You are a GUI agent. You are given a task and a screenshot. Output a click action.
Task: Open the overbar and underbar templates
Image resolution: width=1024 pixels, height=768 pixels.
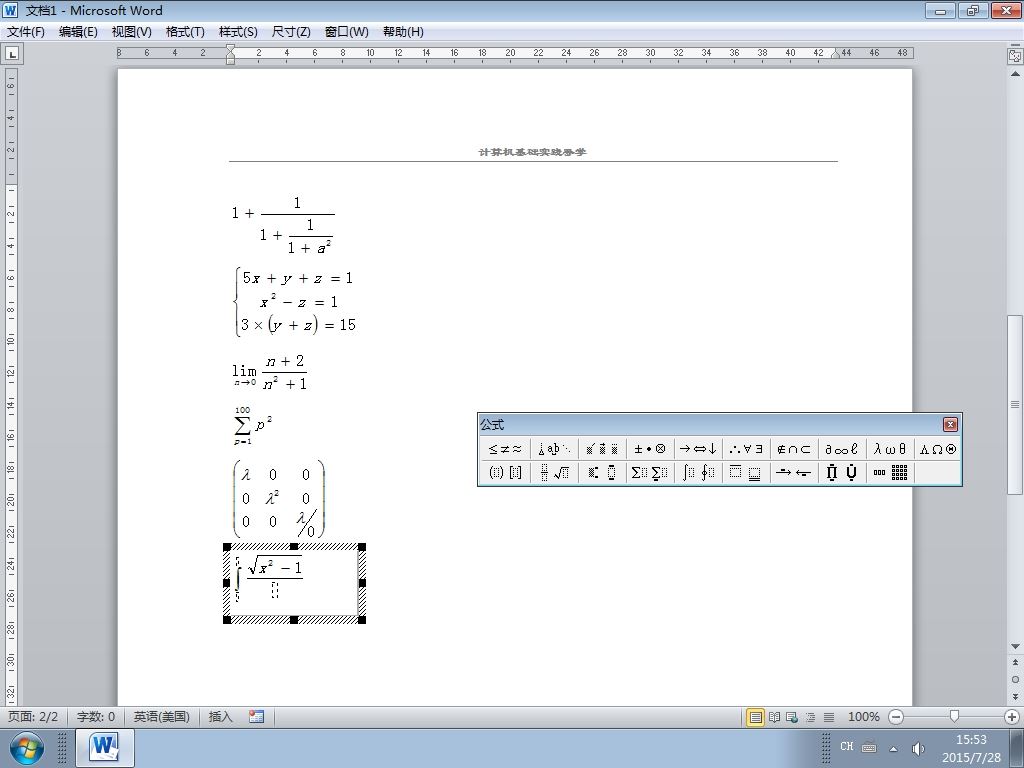pos(746,472)
